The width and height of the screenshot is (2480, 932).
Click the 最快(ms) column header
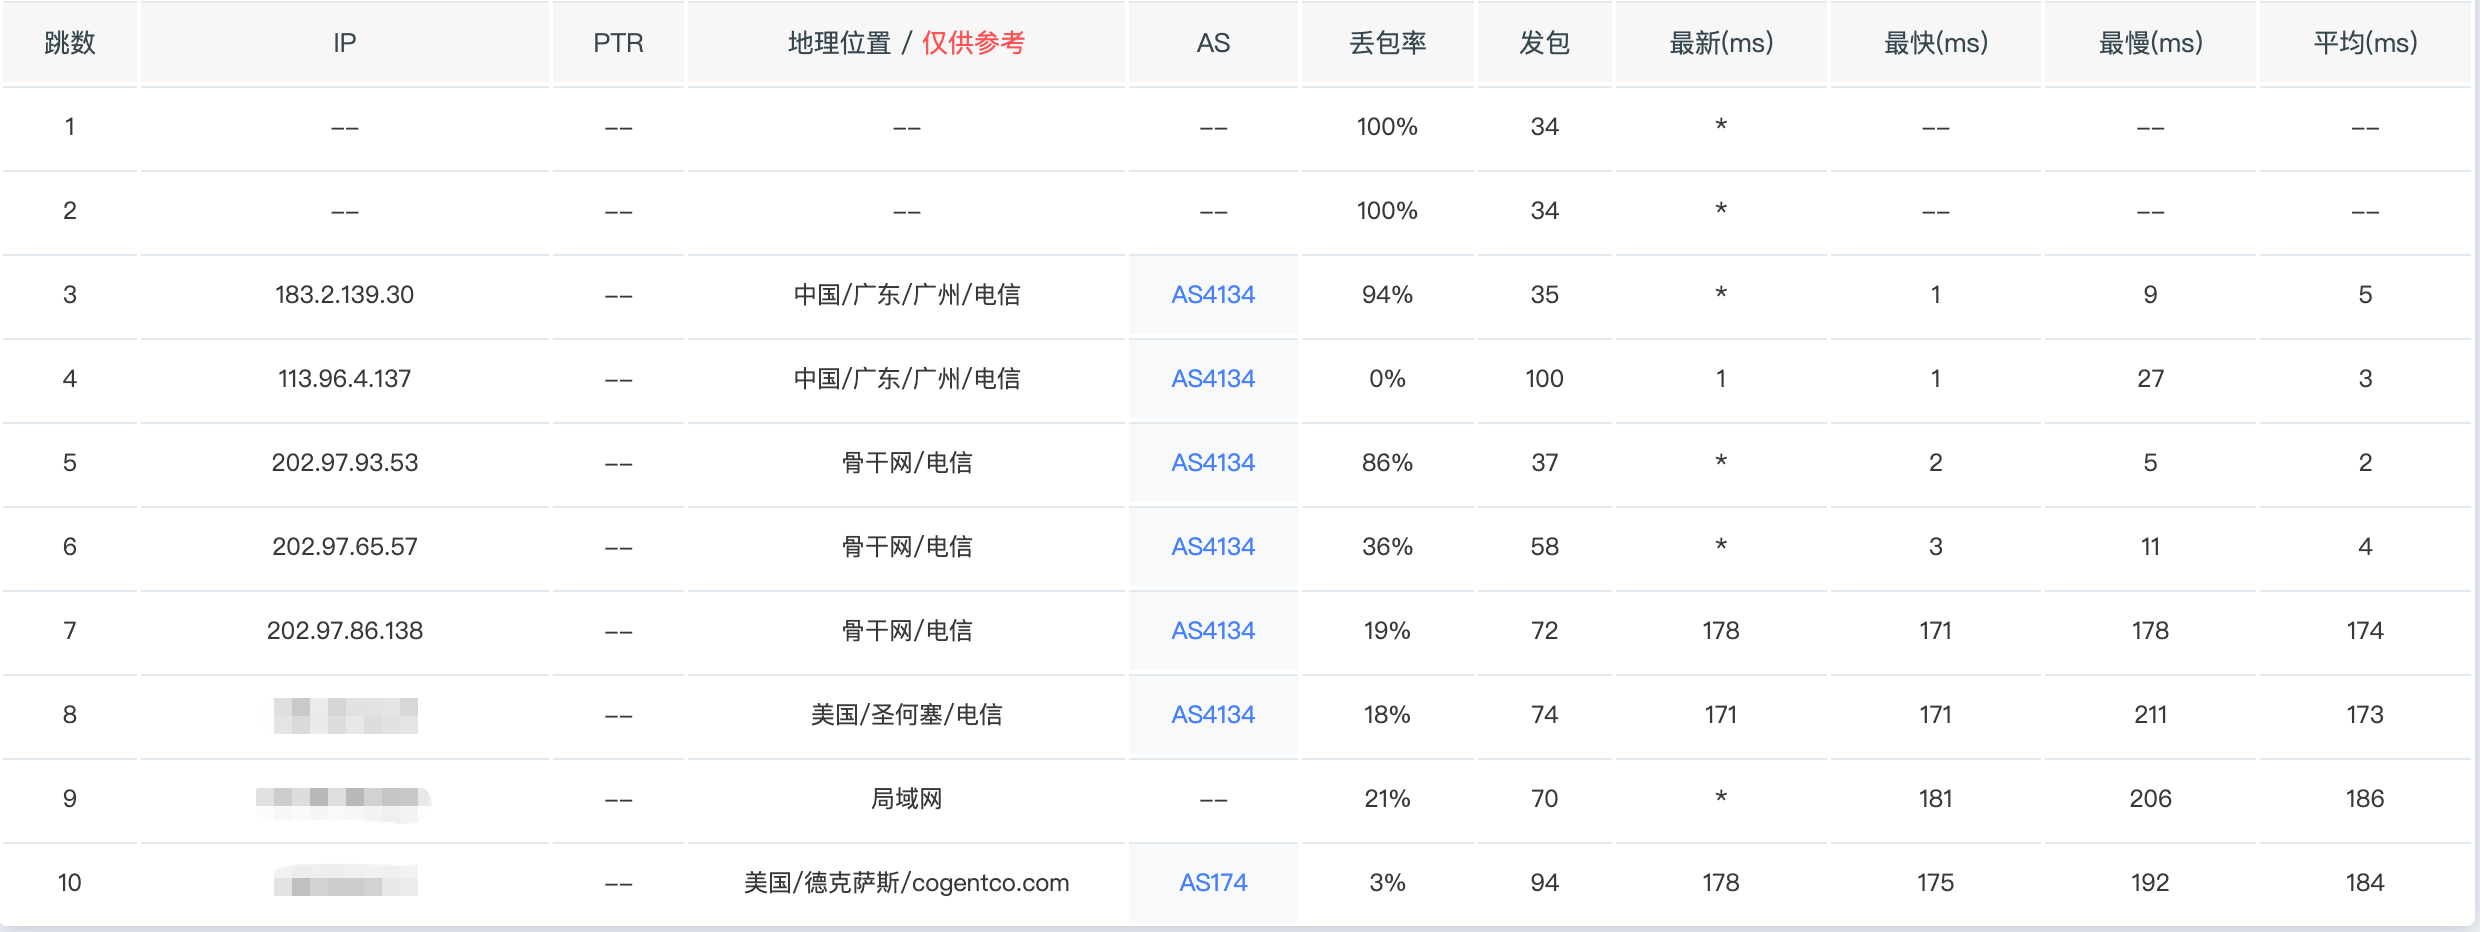point(1936,43)
